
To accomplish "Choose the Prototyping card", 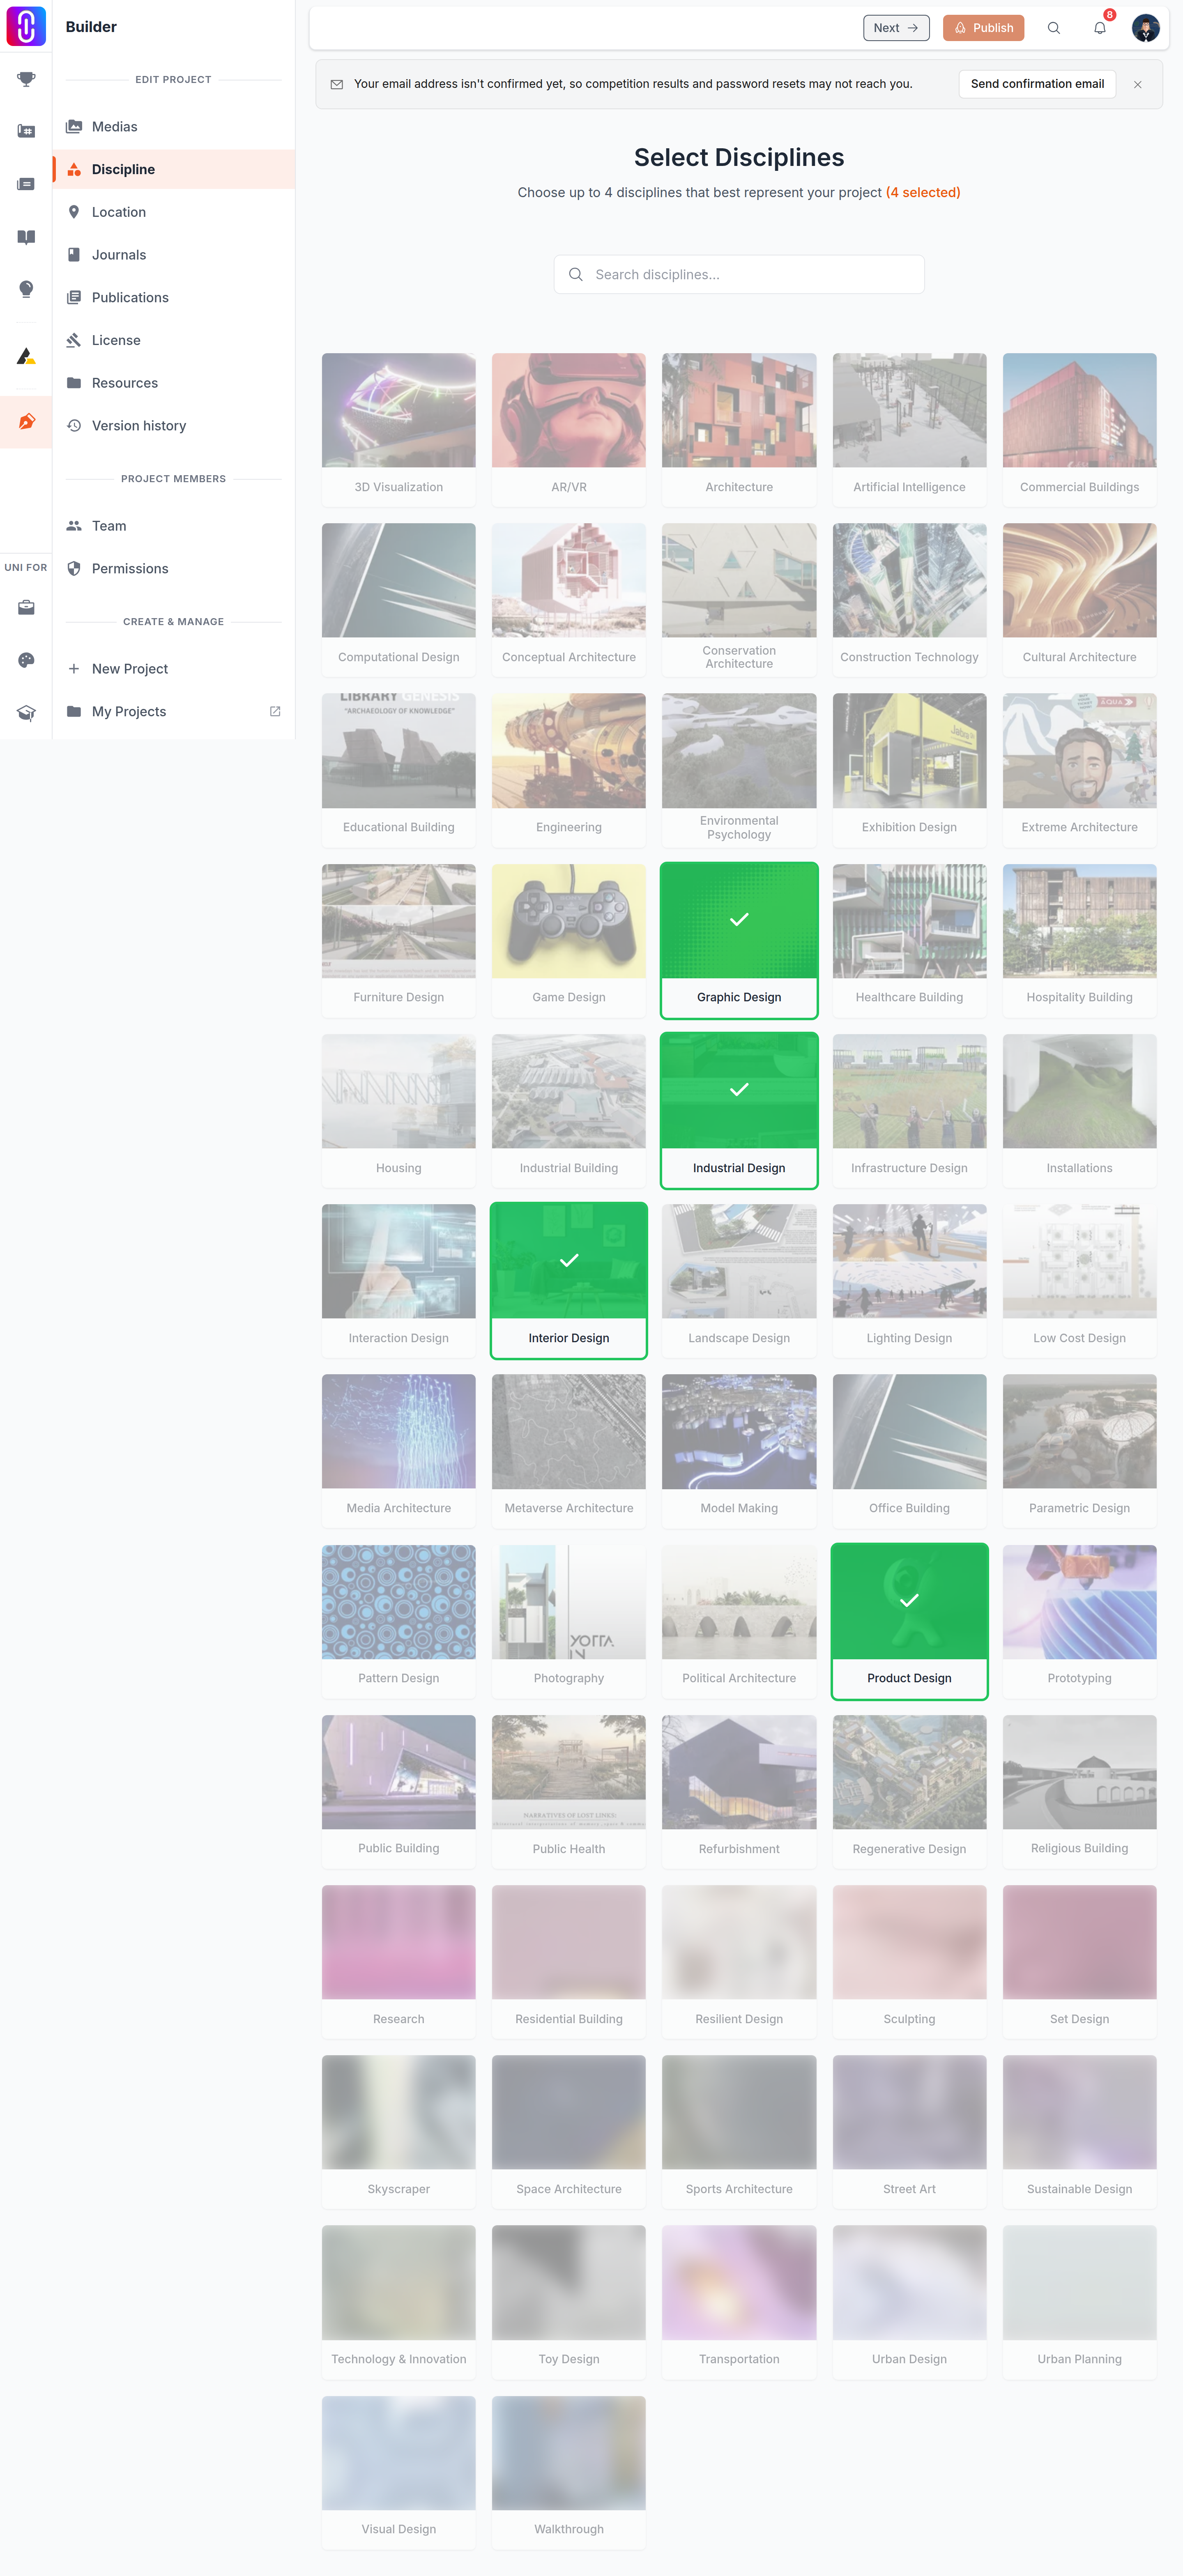I will click(1079, 1621).
